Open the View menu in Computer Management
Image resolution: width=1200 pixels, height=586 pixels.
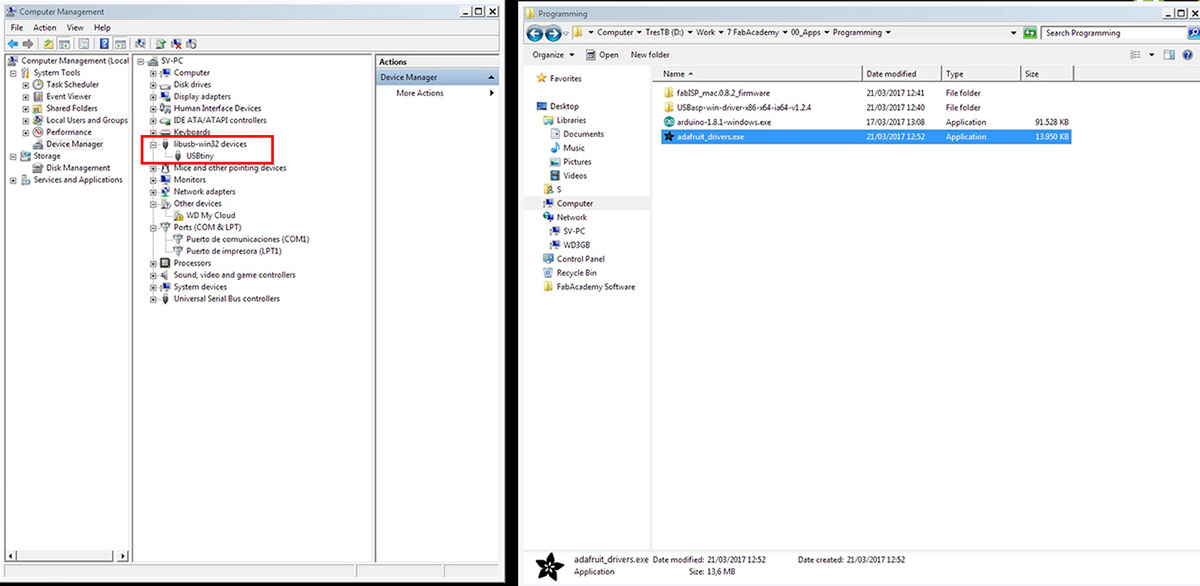[x=76, y=28]
